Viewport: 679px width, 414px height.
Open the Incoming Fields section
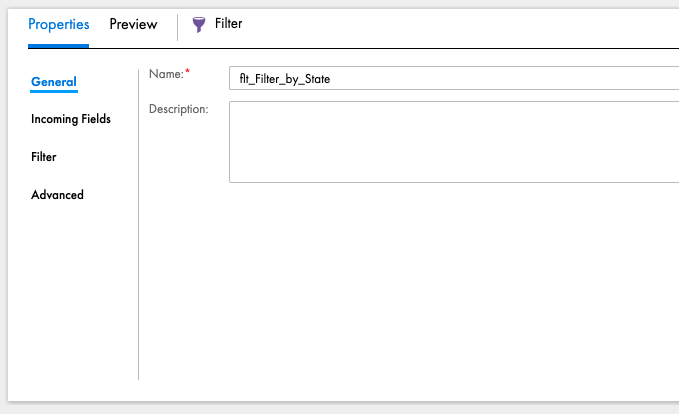click(x=71, y=119)
